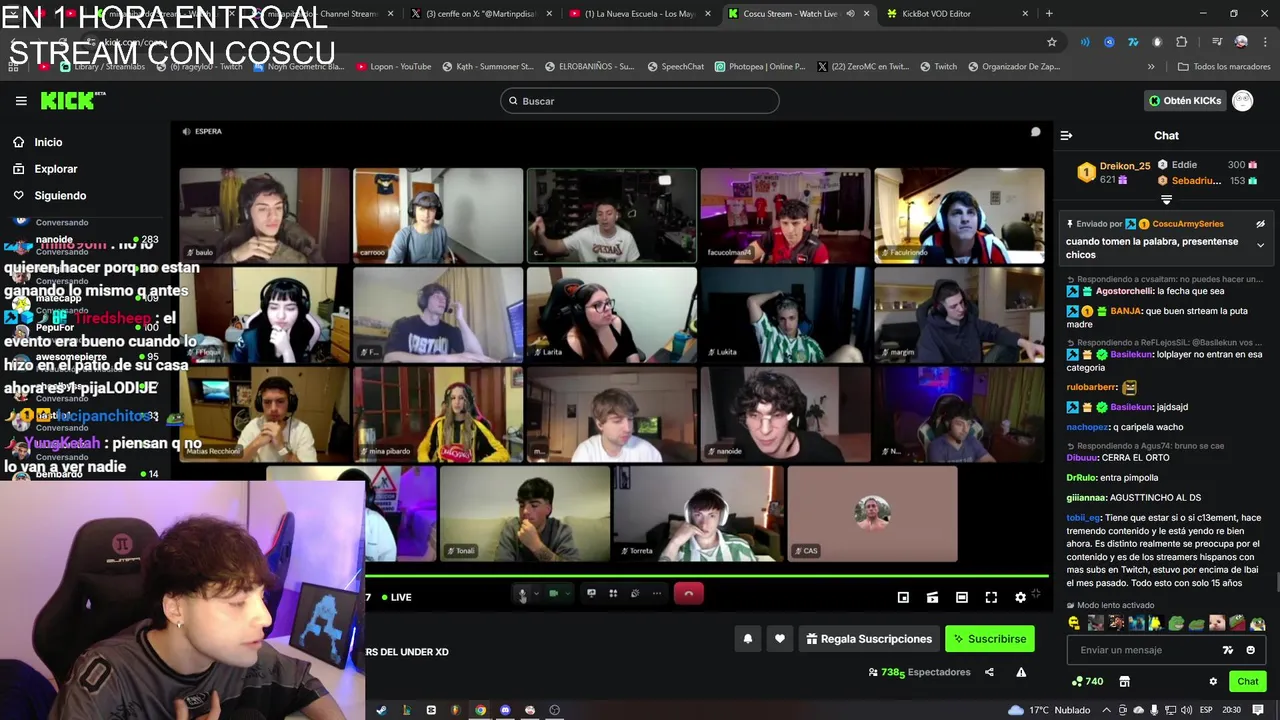Enter fullscreen on the video player
The height and width of the screenshot is (720, 1280).
[991, 598]
